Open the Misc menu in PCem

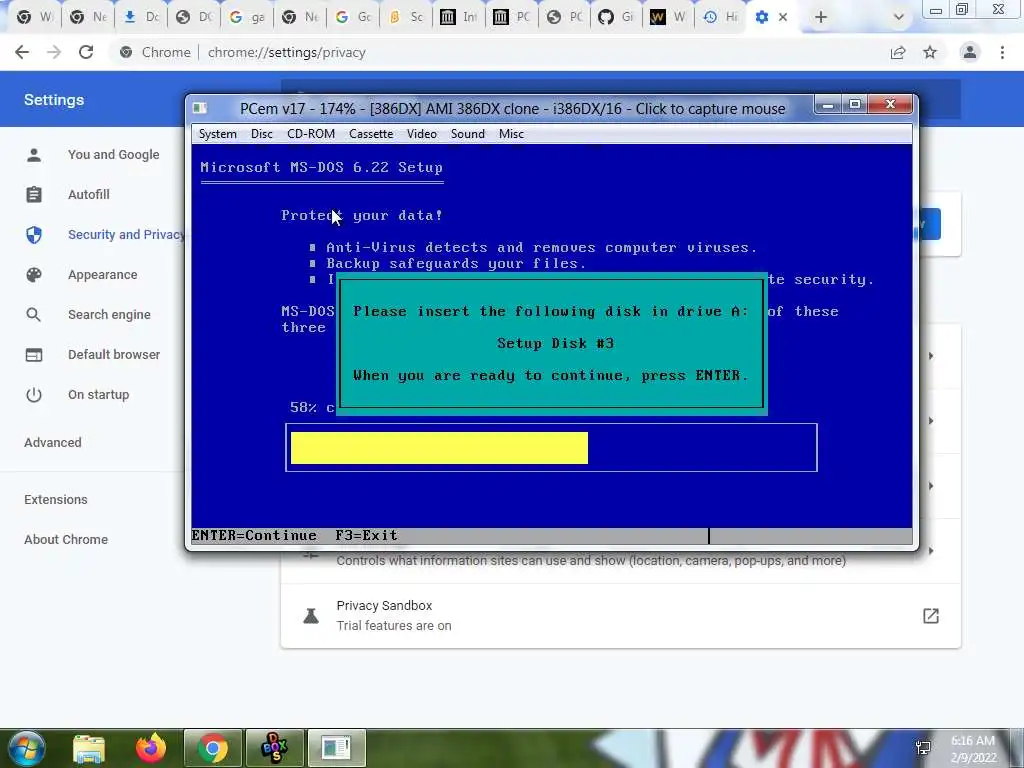(x=511, y=134)
